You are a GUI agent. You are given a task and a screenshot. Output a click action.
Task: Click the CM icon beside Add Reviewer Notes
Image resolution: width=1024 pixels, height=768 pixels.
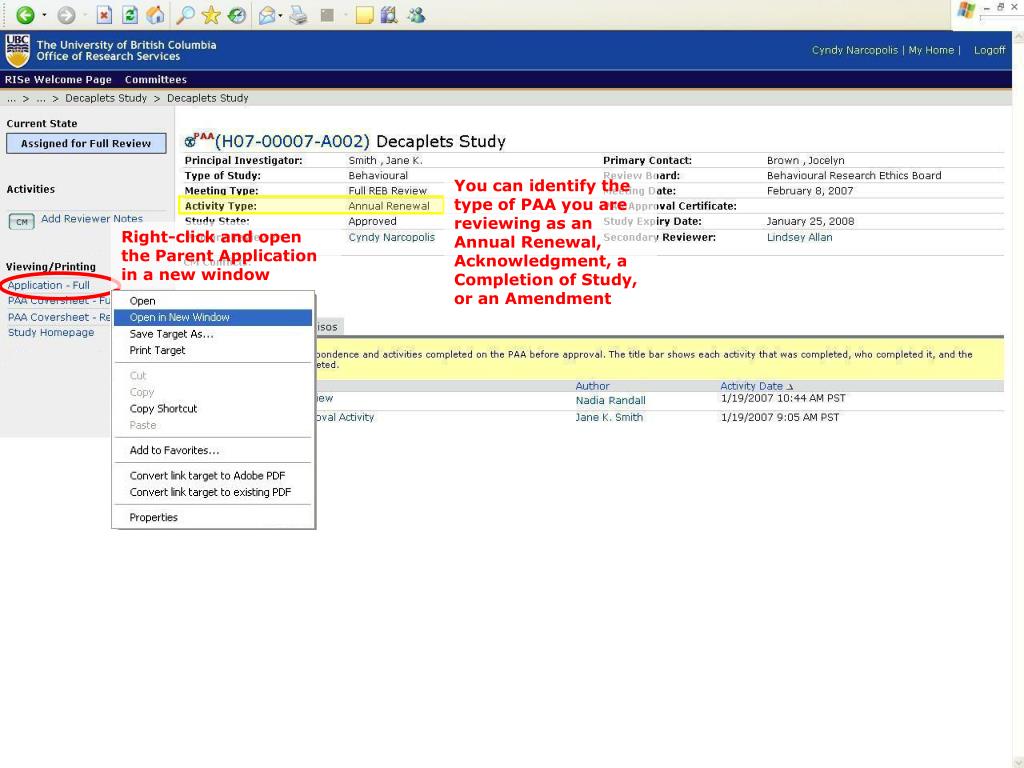click(22, 221)
